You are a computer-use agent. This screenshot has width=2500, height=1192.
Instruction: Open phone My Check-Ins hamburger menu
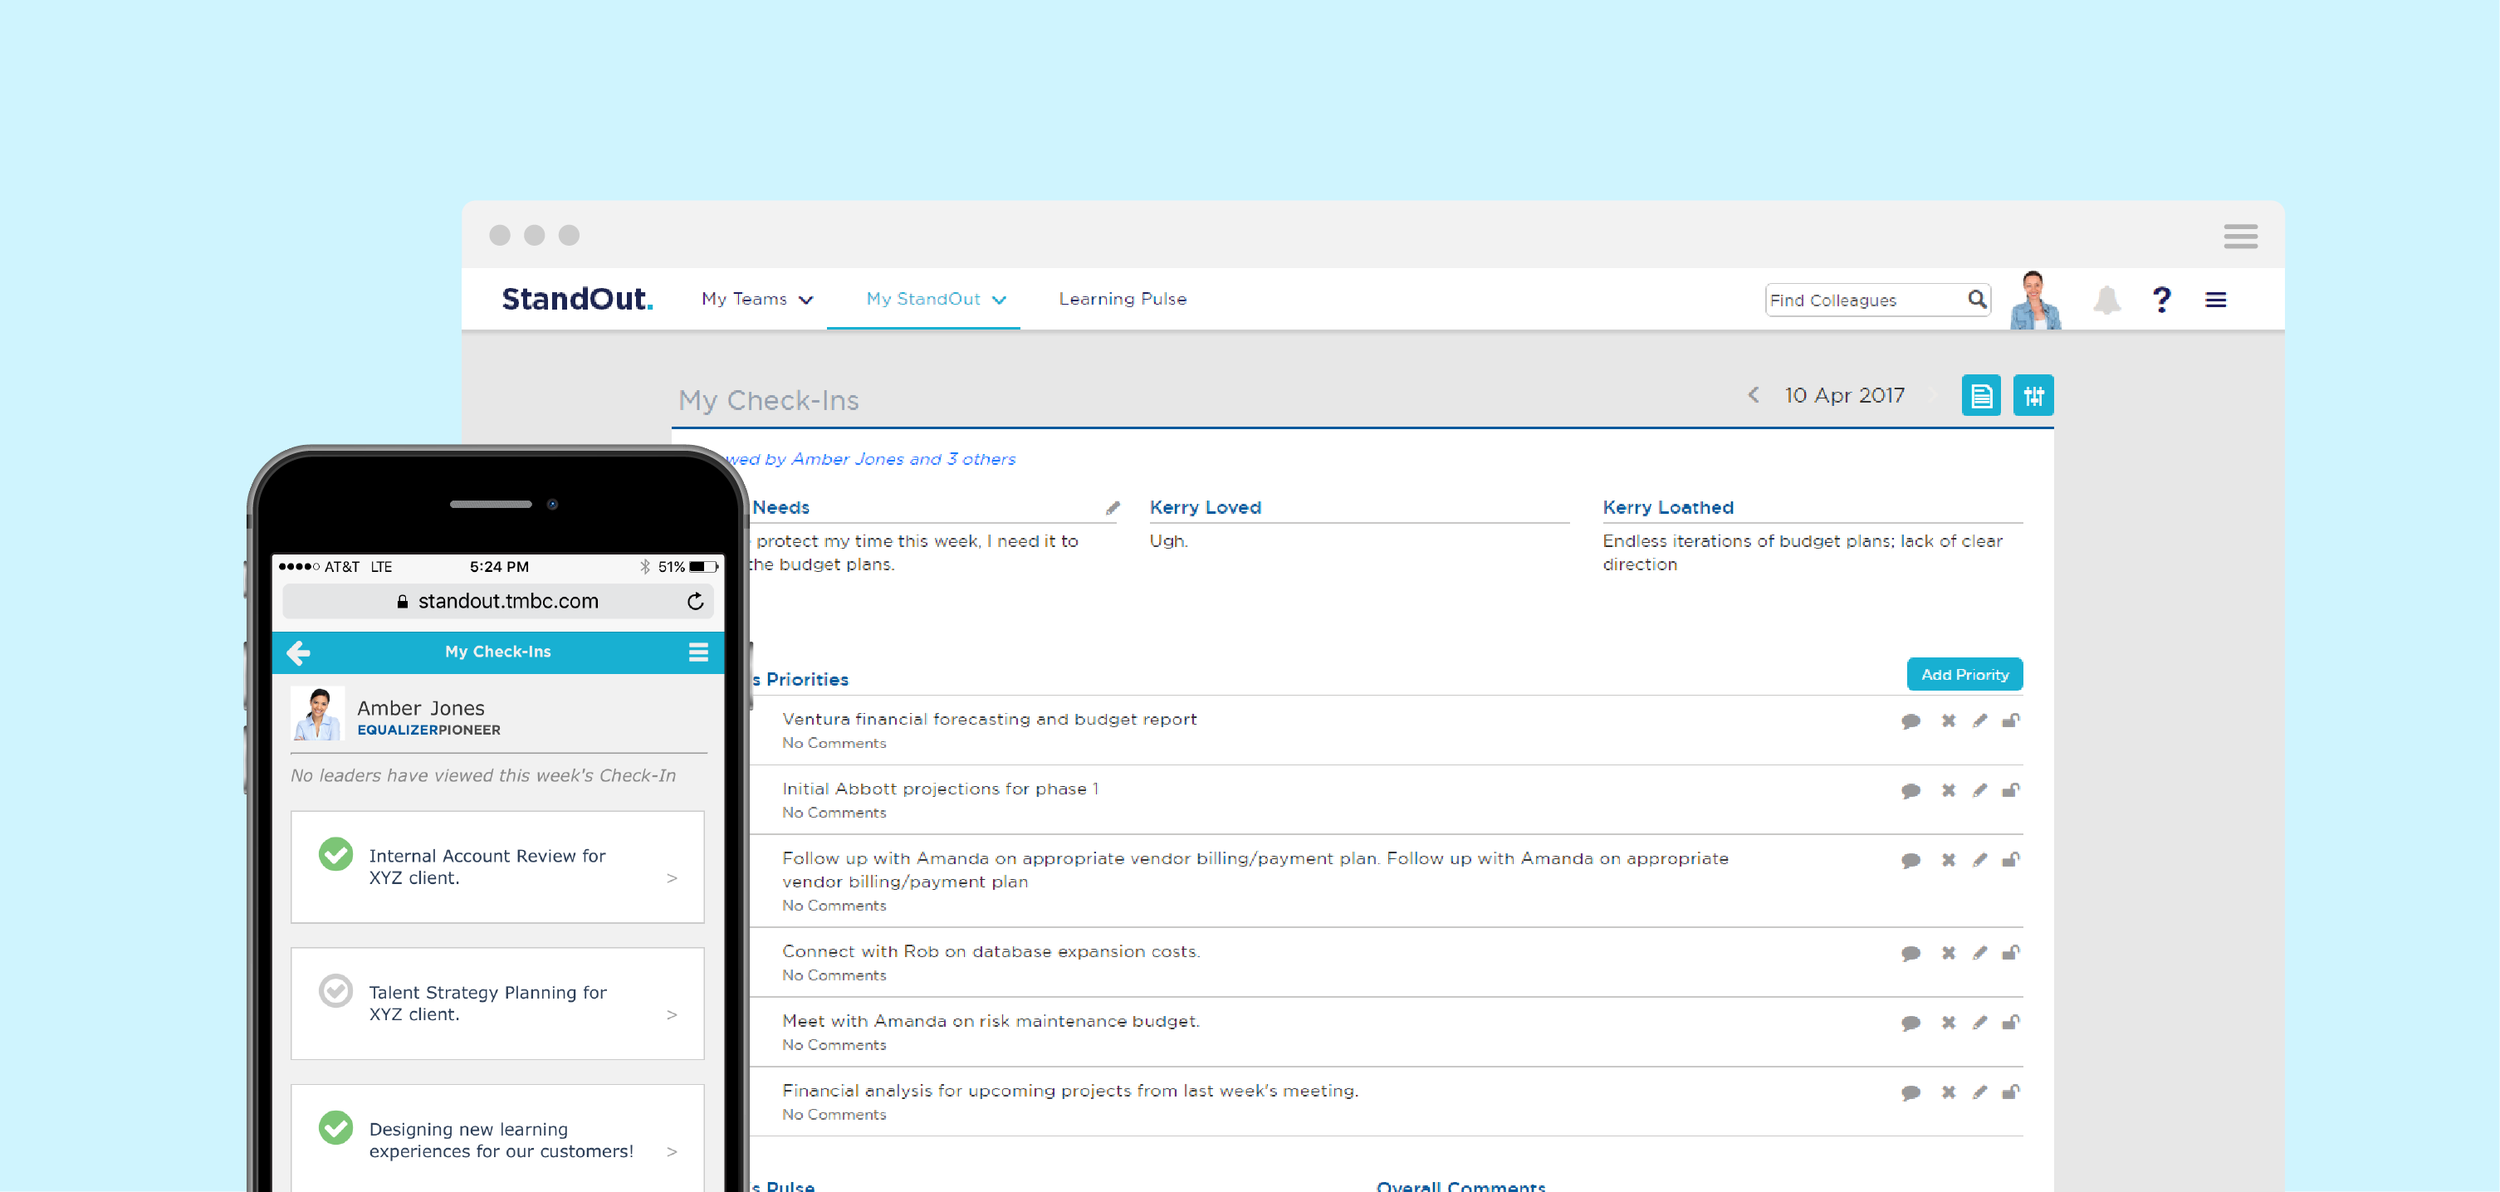coord(698,653)
